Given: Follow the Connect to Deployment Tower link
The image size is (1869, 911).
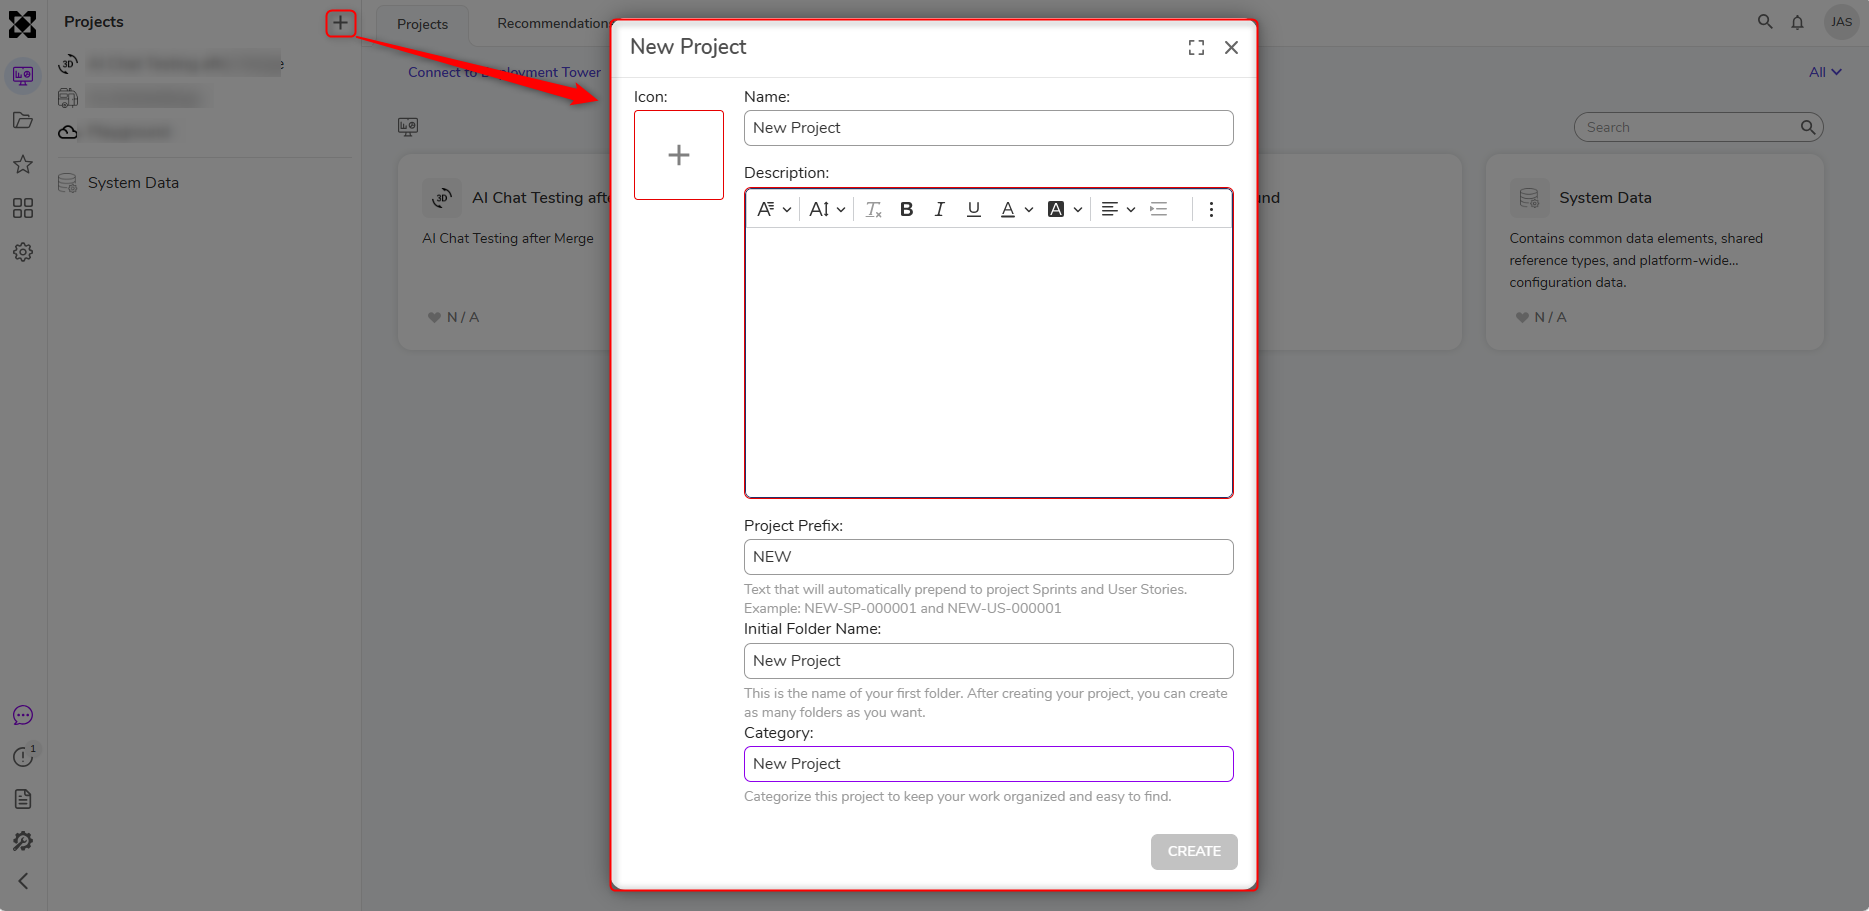Looking at the screenshot, I should pyautogui.click(x=504, y=72).
